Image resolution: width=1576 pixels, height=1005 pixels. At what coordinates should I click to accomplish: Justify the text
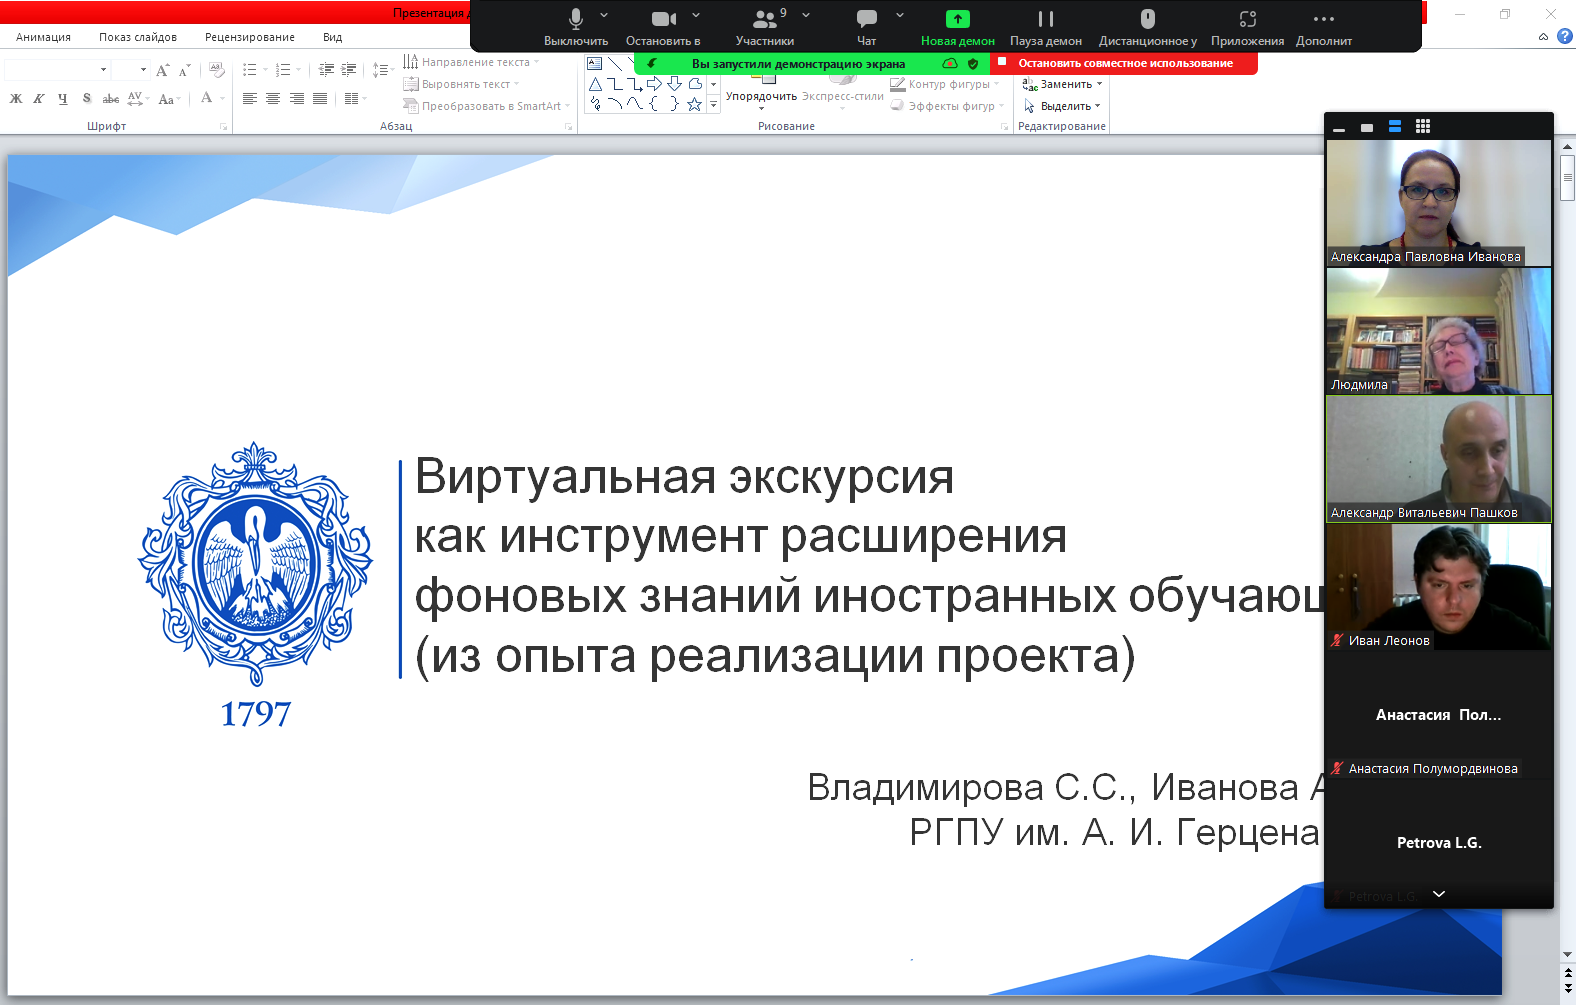click(x=320, y=98)
